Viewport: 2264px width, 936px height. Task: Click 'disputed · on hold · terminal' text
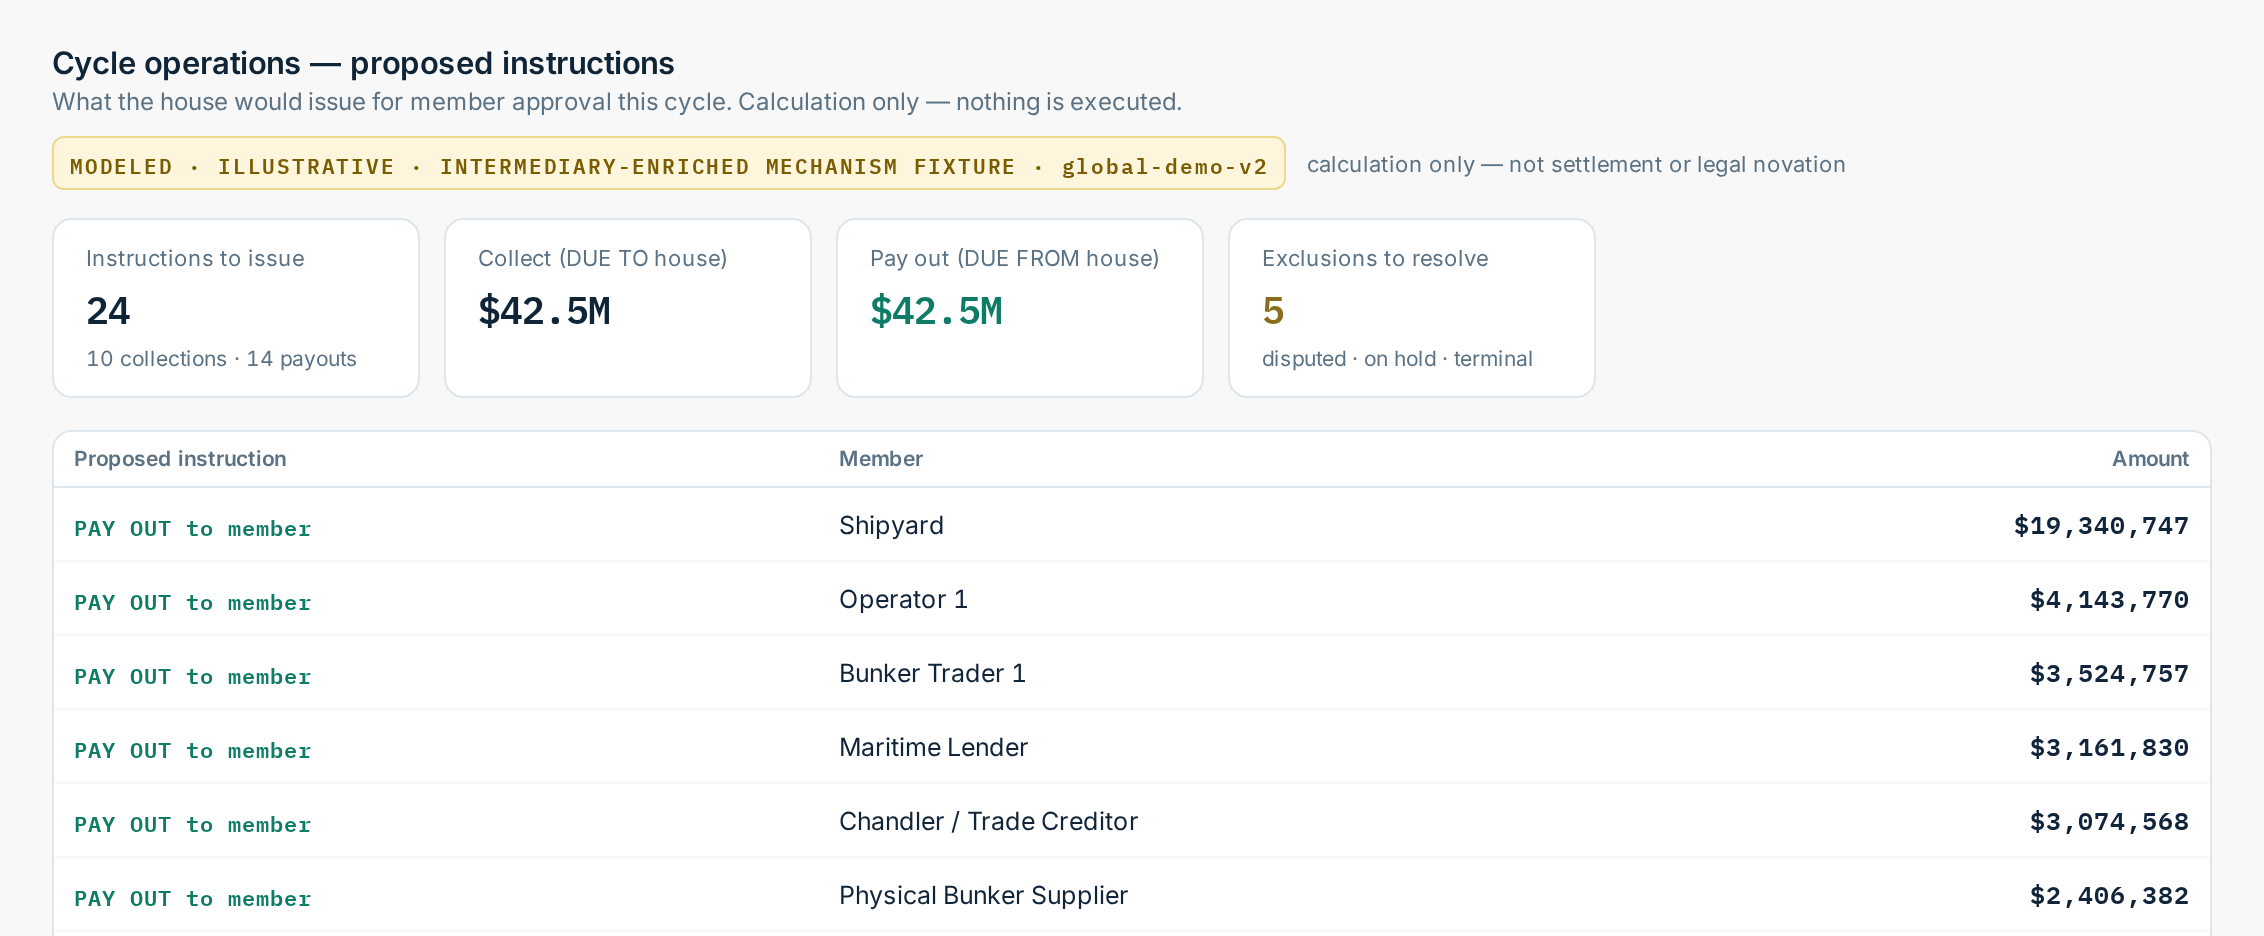coord(1397,359)
